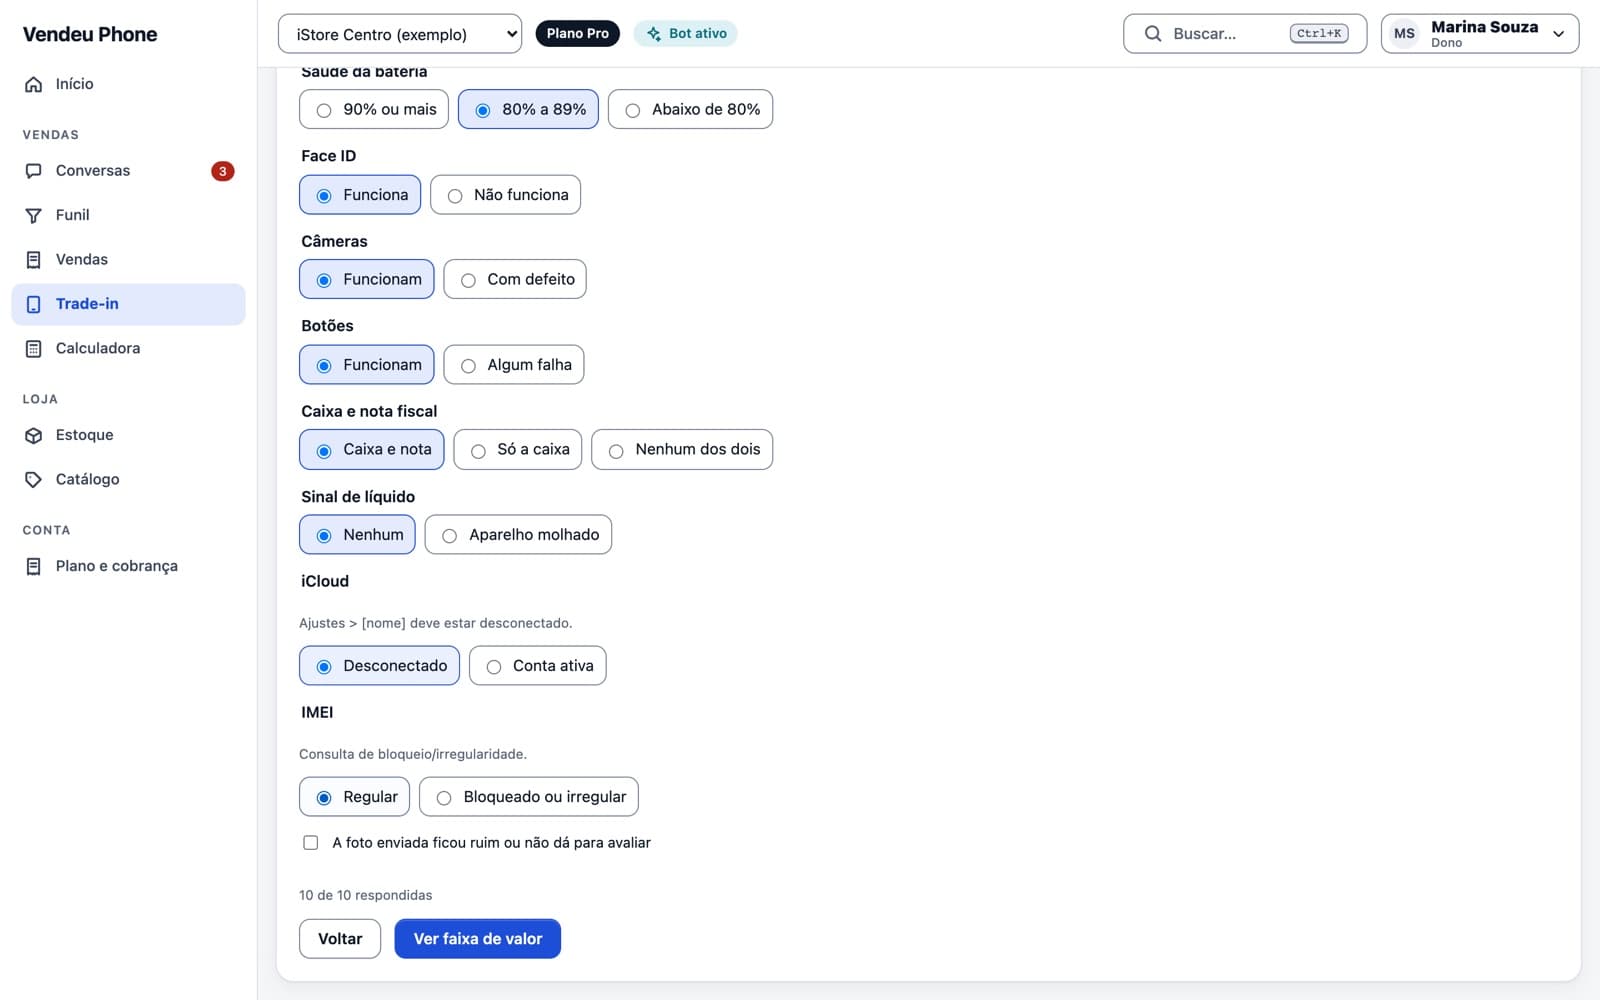Expand the Marina Souza account menu

[x=1480, y=34]
